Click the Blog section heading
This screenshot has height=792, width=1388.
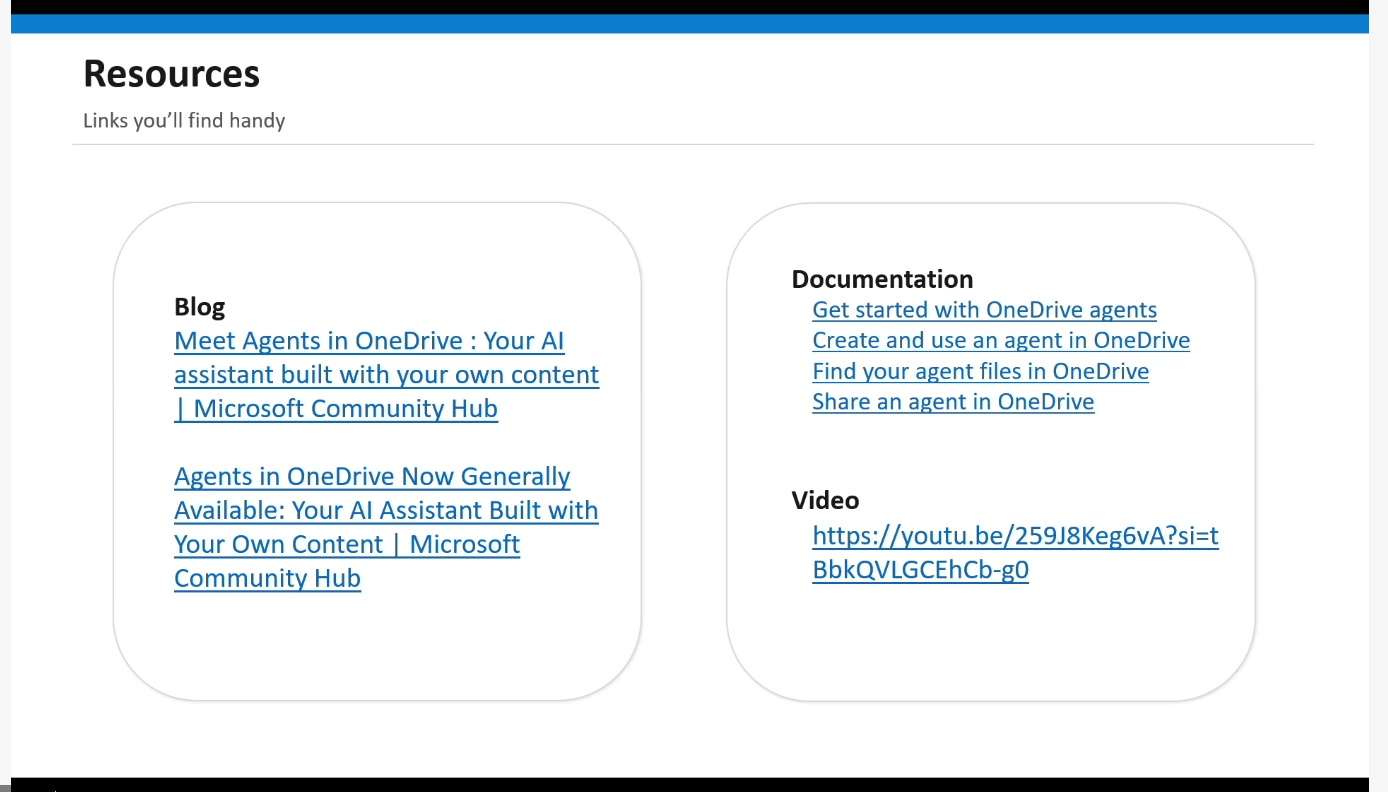point(200,307)
